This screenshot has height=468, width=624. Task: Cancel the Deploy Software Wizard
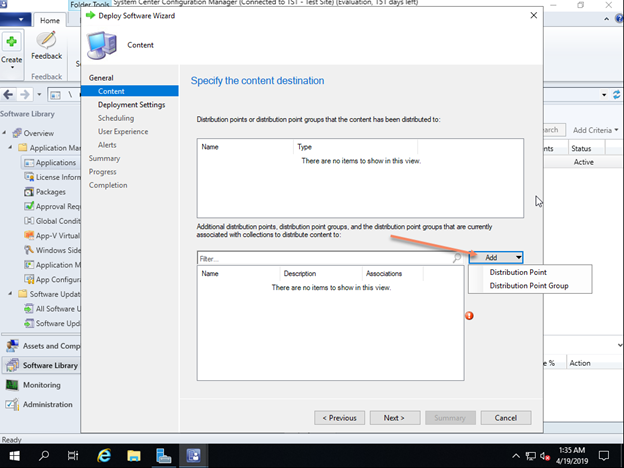tap(506, 418)
